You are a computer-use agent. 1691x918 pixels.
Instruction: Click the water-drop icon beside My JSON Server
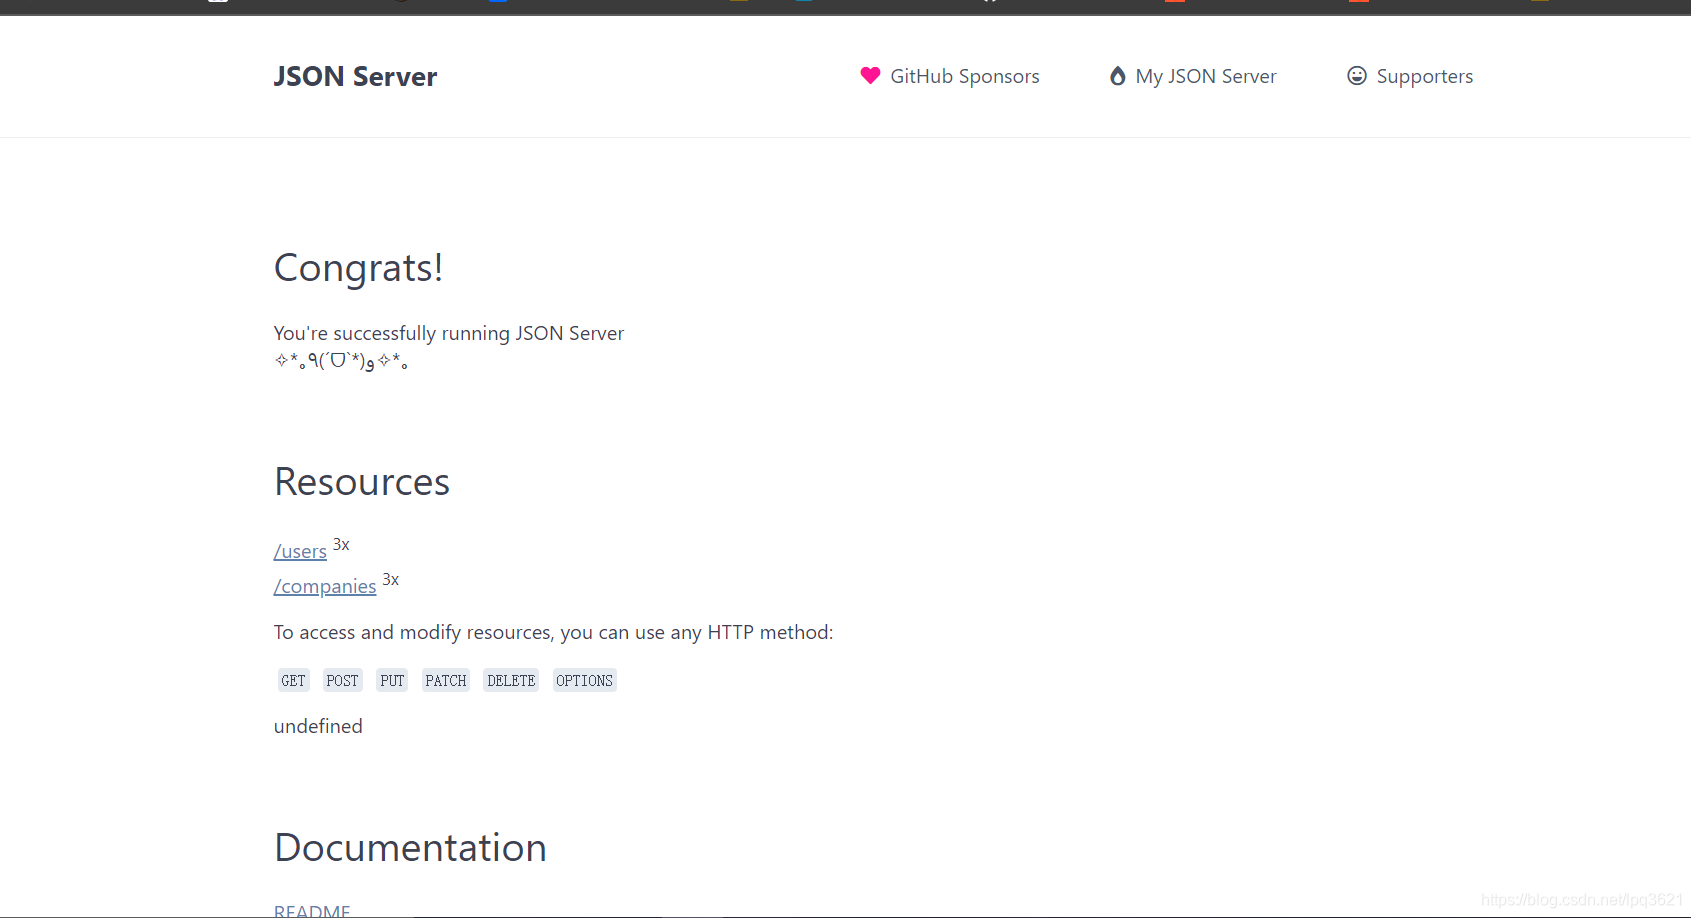(1117, 76)
